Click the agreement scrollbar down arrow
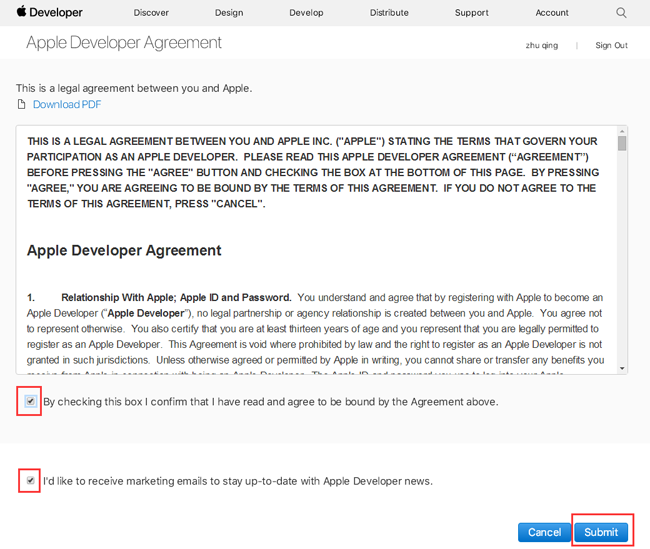Image resolution: width=650 pixels, height=549 pixels. coord(622,368)
